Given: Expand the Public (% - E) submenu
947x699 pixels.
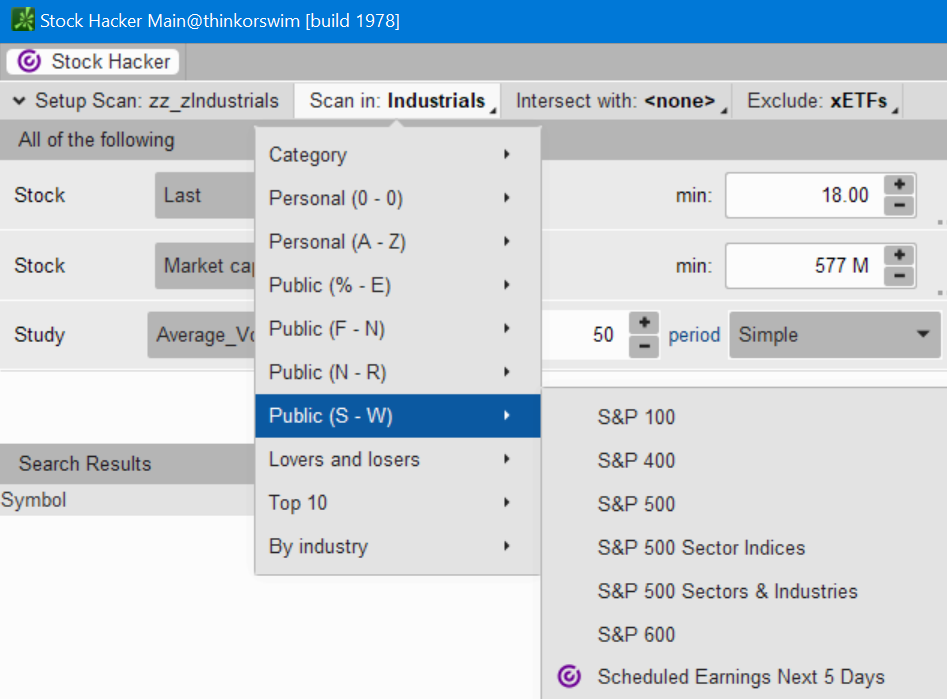Looking at the screenshot, I should point(397,285).
